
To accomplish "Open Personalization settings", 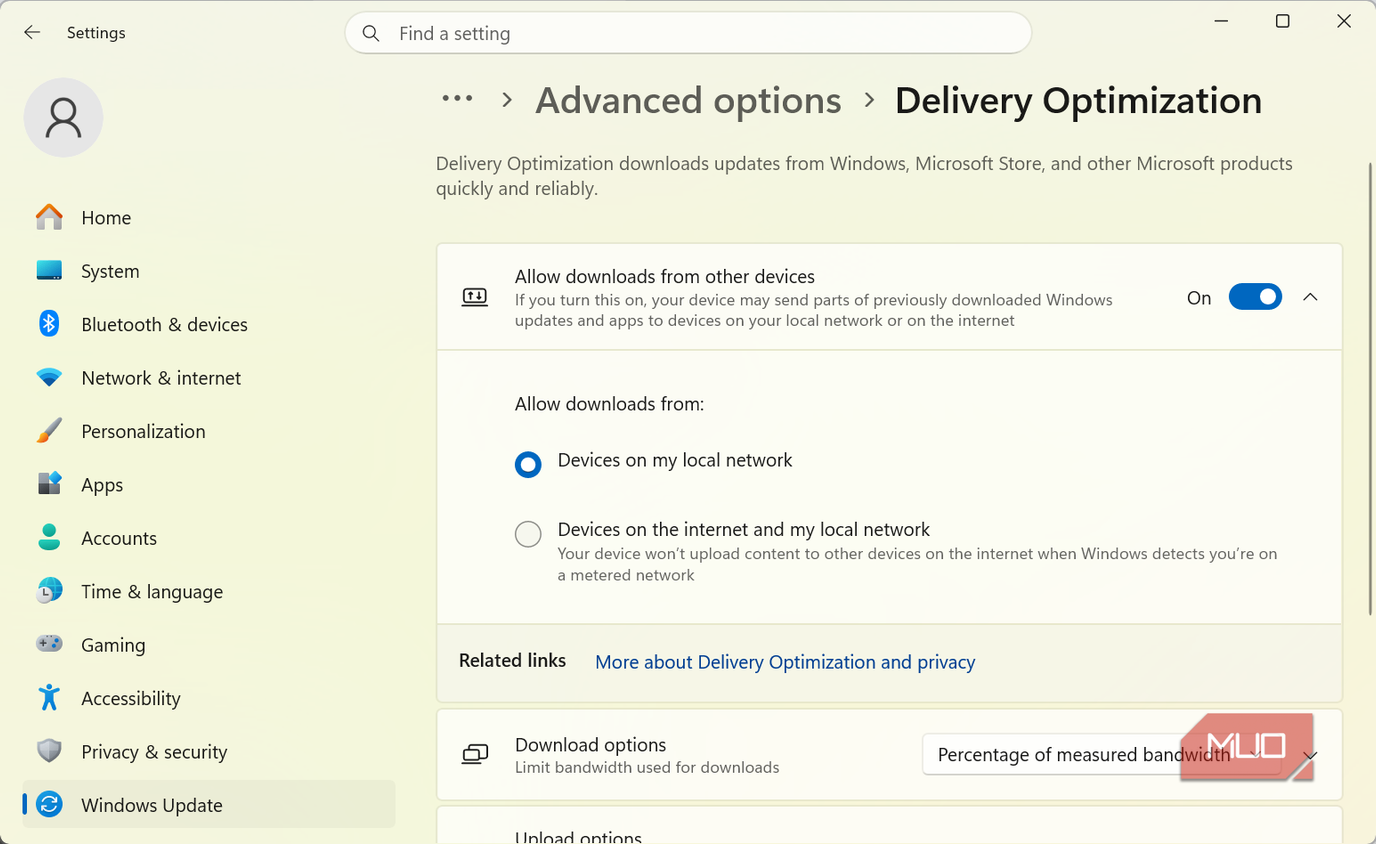I will click(x=209, y=431).
